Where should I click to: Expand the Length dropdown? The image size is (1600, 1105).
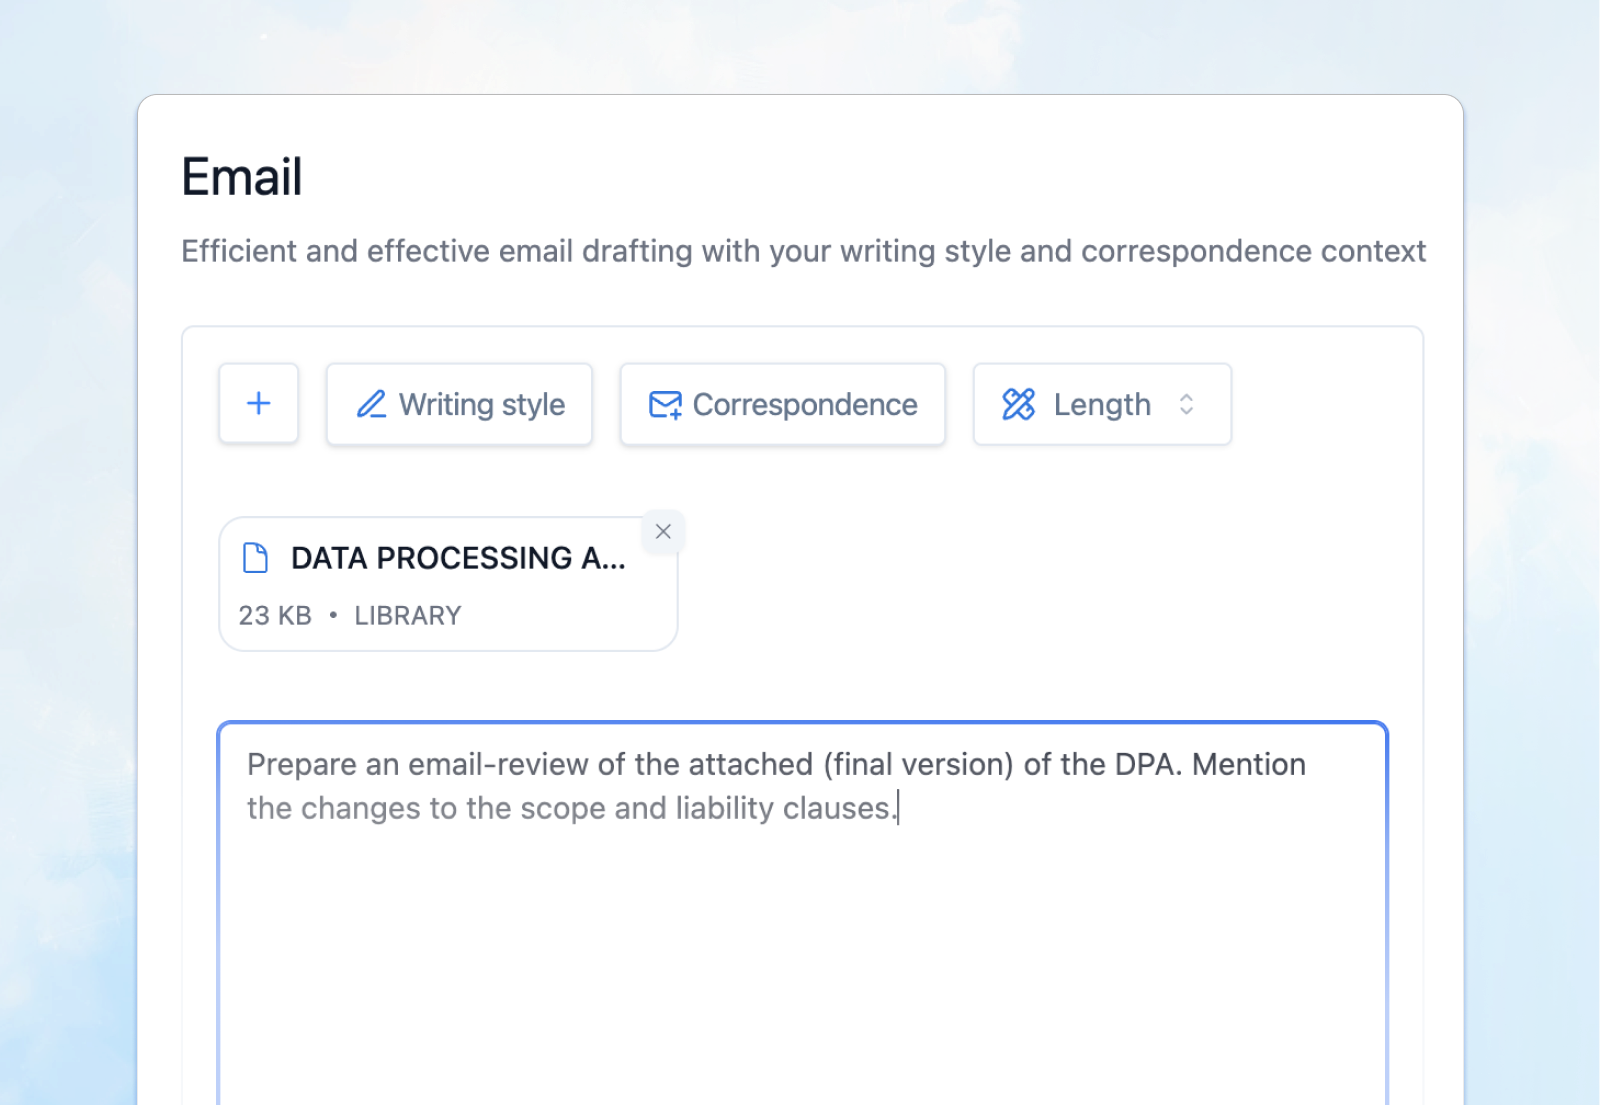1100,404
